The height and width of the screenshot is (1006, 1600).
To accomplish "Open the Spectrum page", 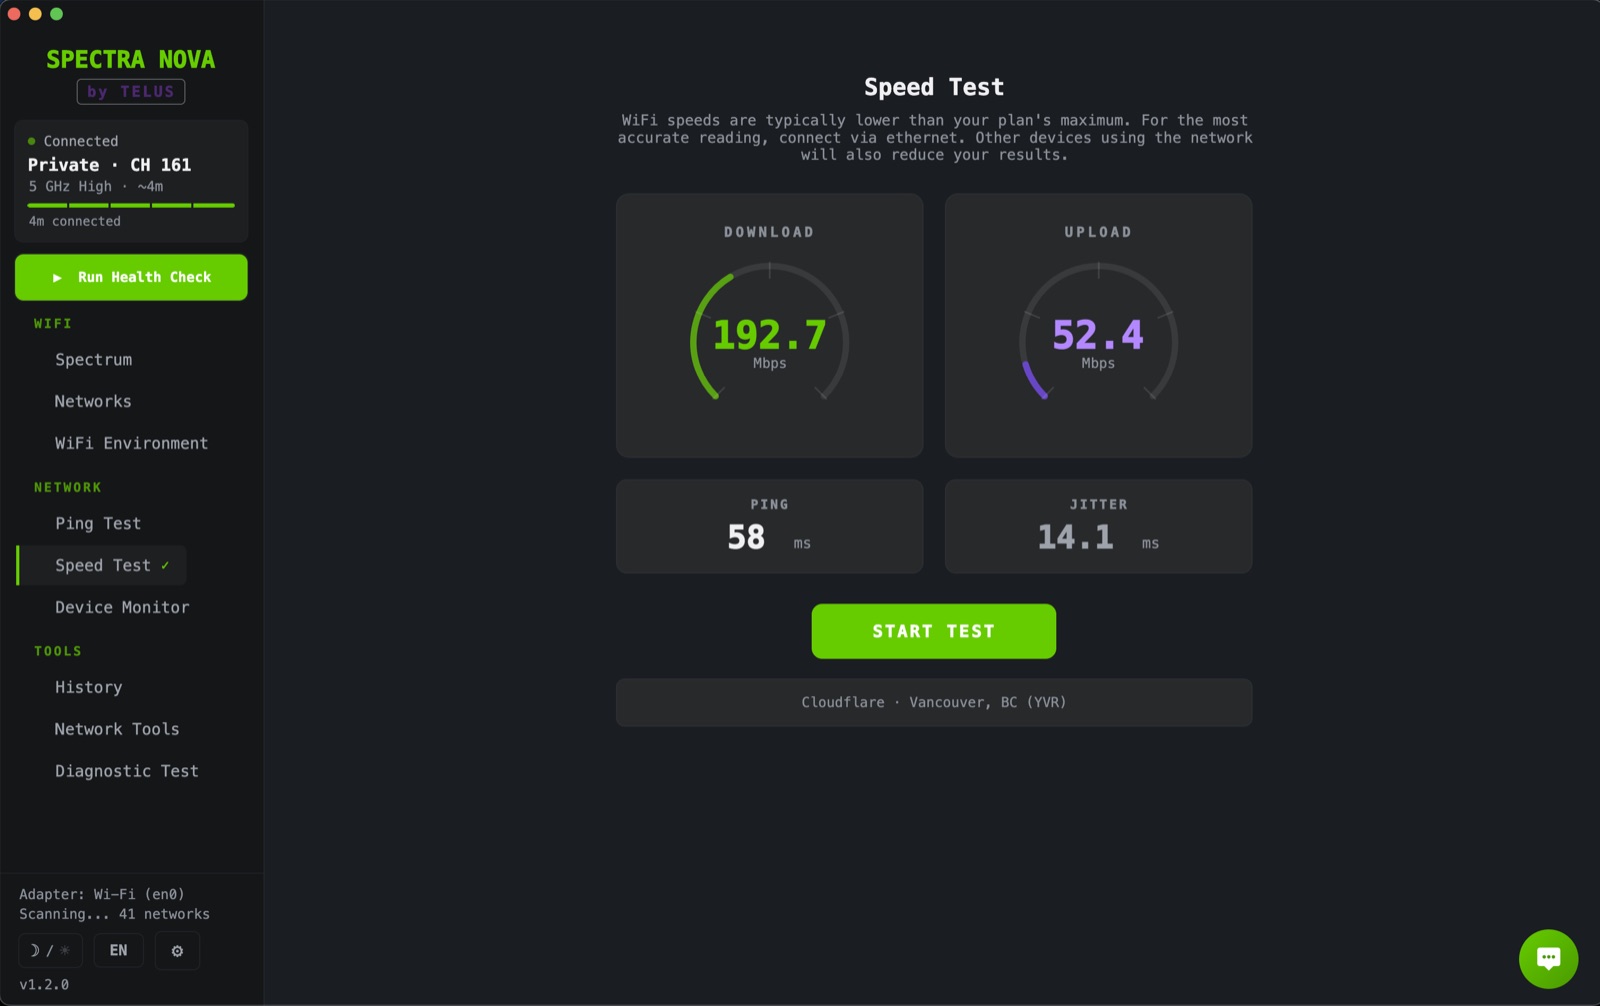I will point(93,360).
